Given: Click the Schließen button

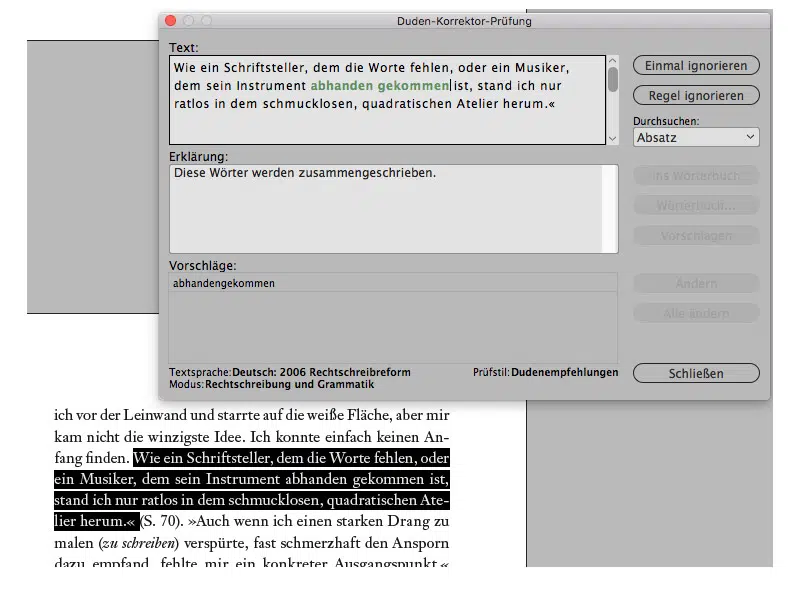Looking at the screenshot, I should [x=696, y=373].
